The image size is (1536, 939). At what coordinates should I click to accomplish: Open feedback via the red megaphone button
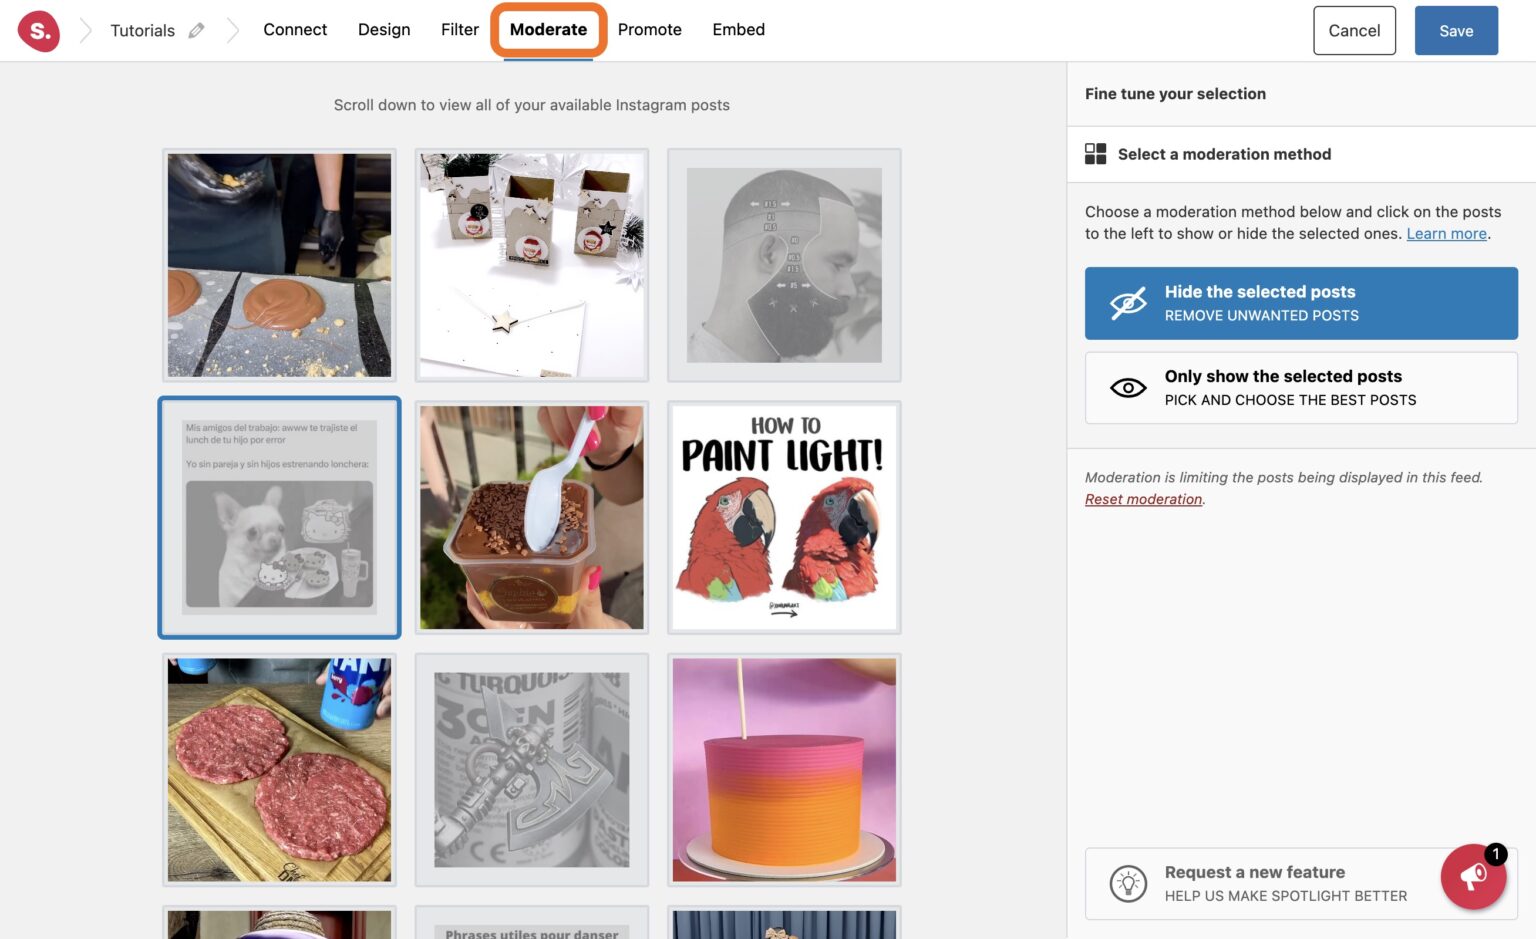pyautogui.click(x=1473, y=877)
